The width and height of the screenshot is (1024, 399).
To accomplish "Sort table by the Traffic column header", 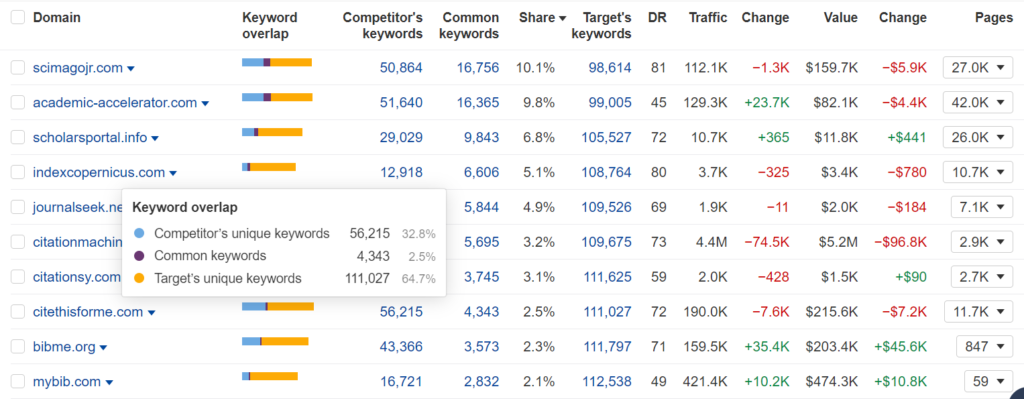I will [x=708, y=18].
